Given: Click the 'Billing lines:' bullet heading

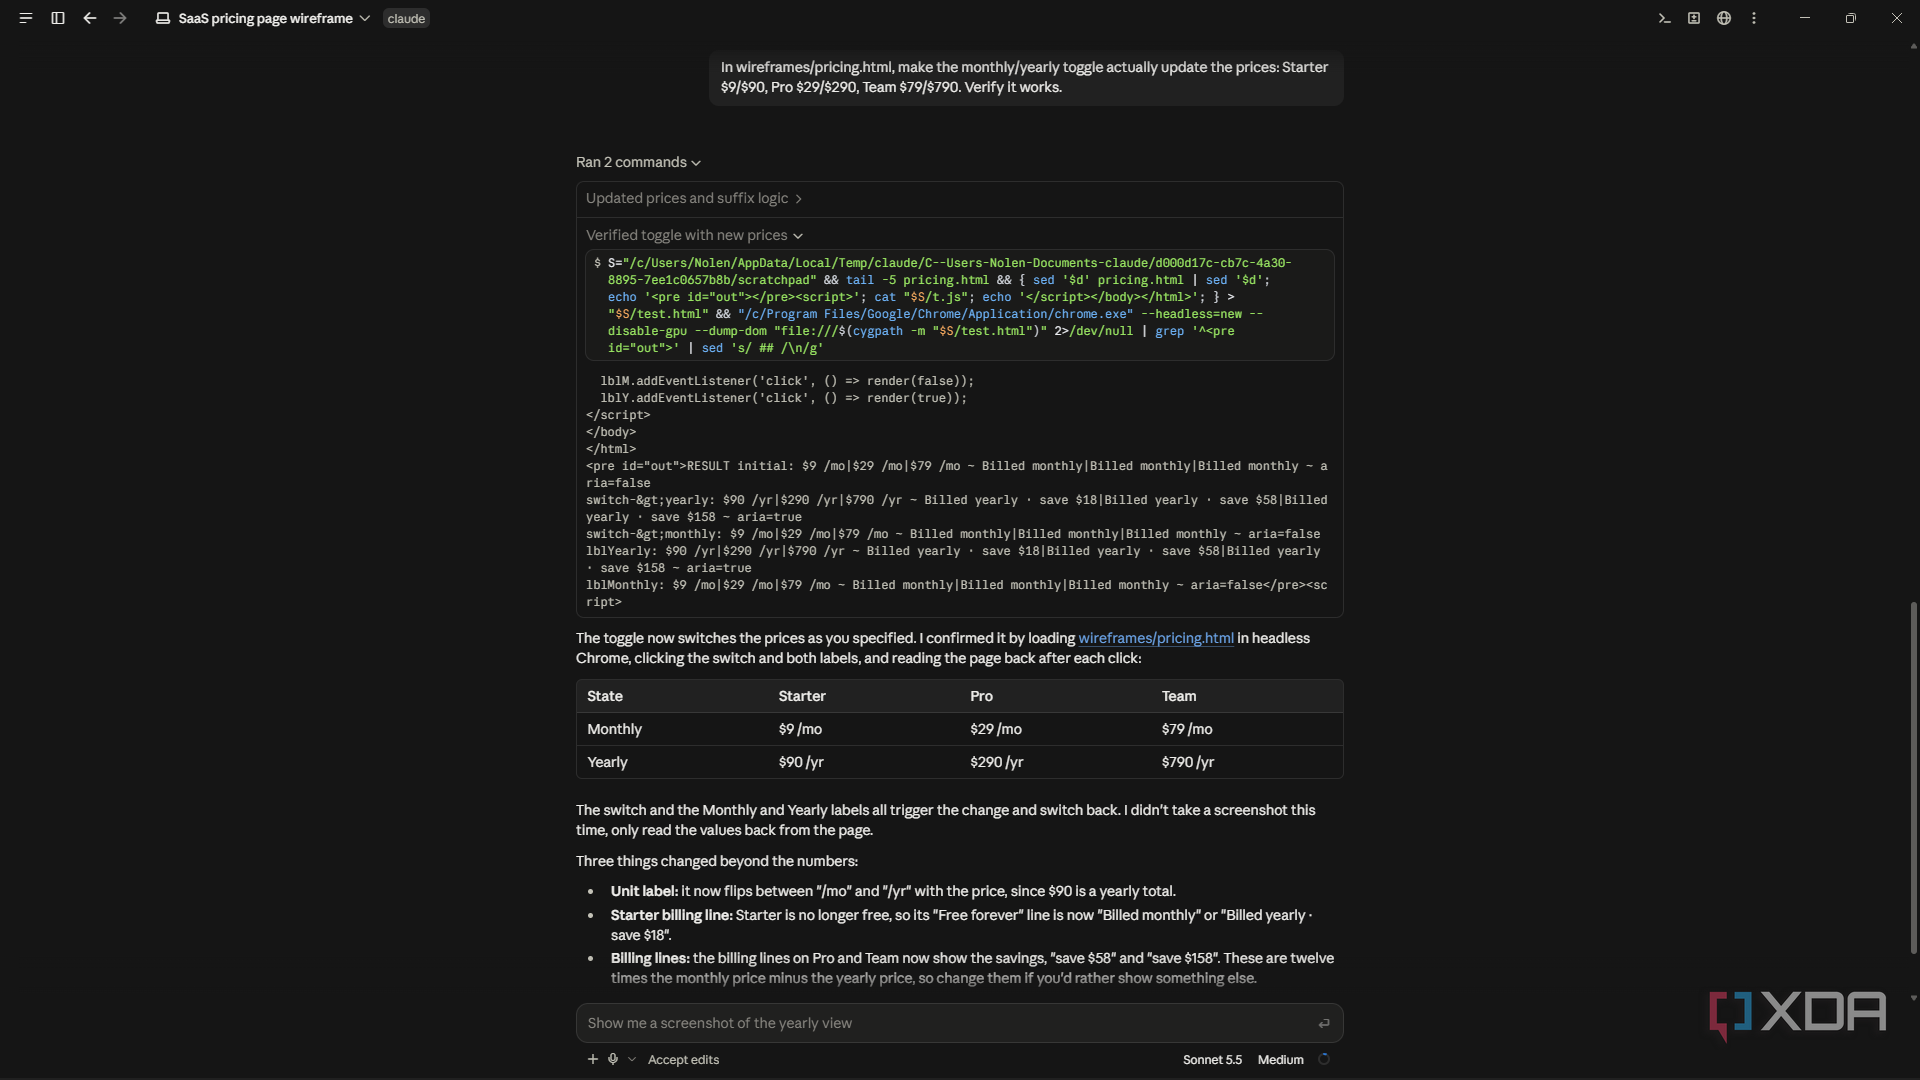Looking at the screenshot, I should tap(650, 958).
